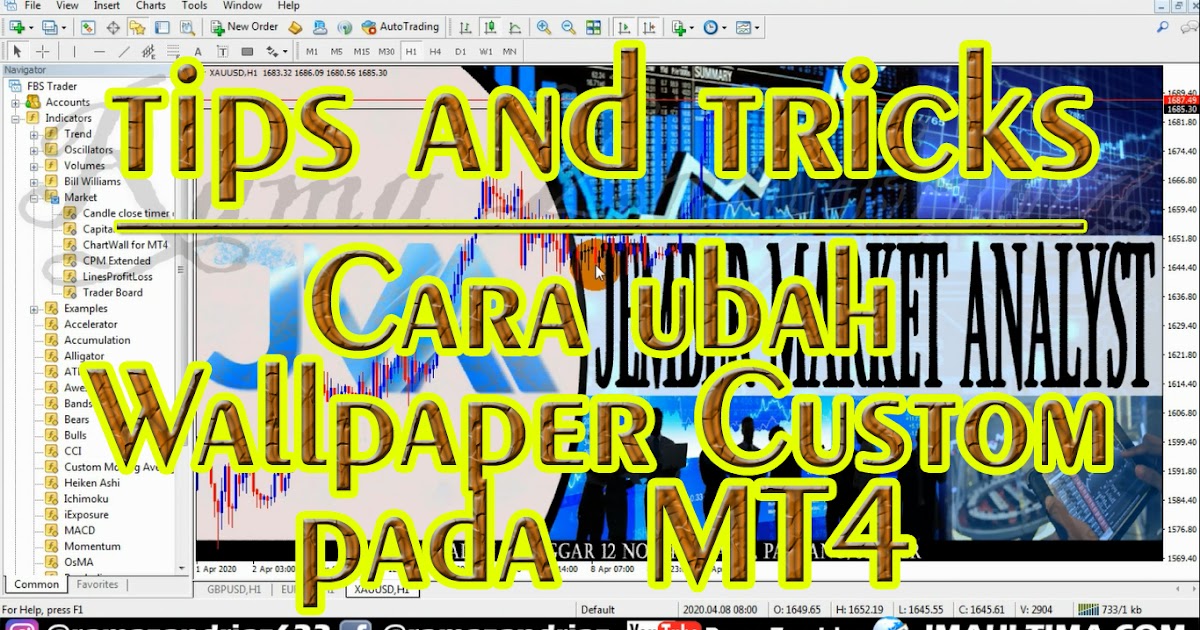Switch to the Favorites navigator tab

coord(97,585)
